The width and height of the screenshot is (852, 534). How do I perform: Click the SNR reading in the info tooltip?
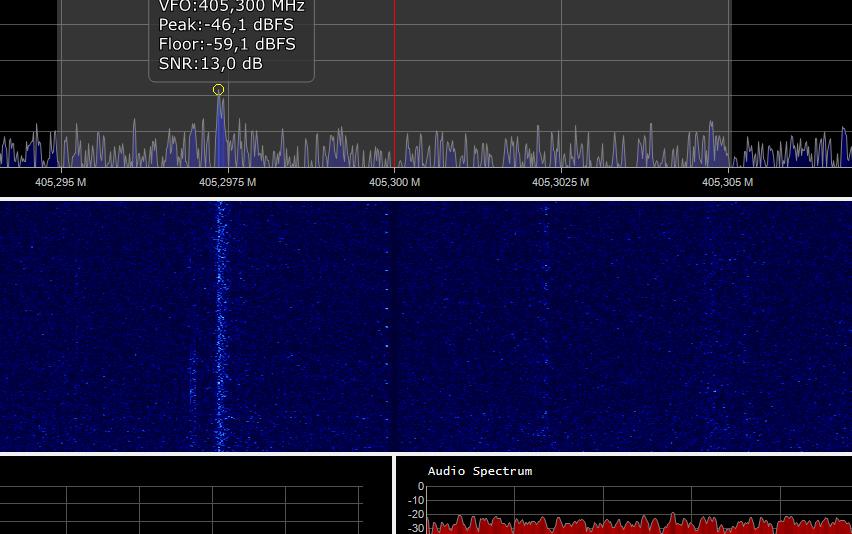(210, 63)
